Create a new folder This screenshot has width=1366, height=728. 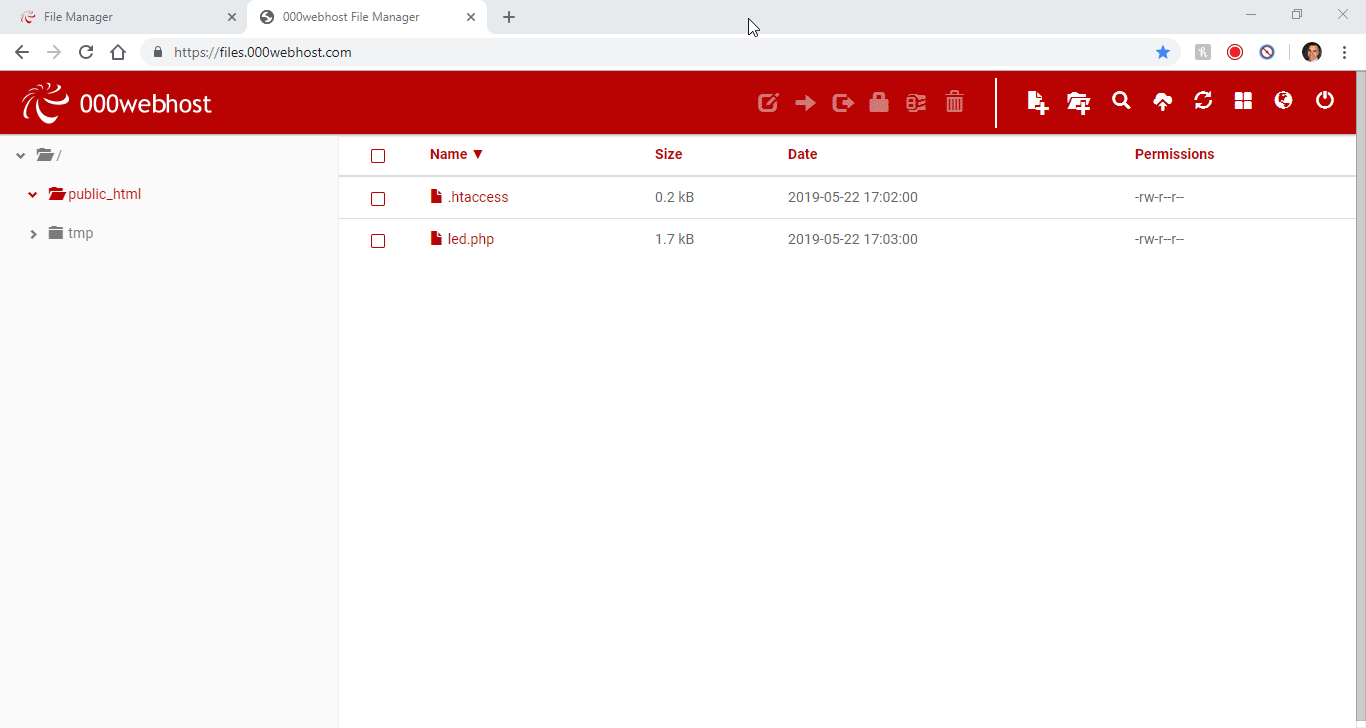pyautogui.click(x=1078, y=101)
